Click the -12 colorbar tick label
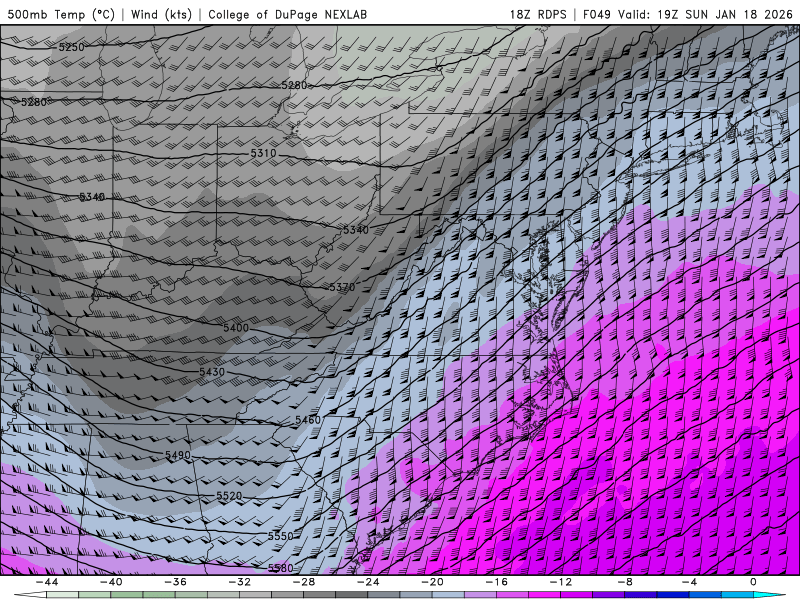The image size is (800, 600). [561, 582]
